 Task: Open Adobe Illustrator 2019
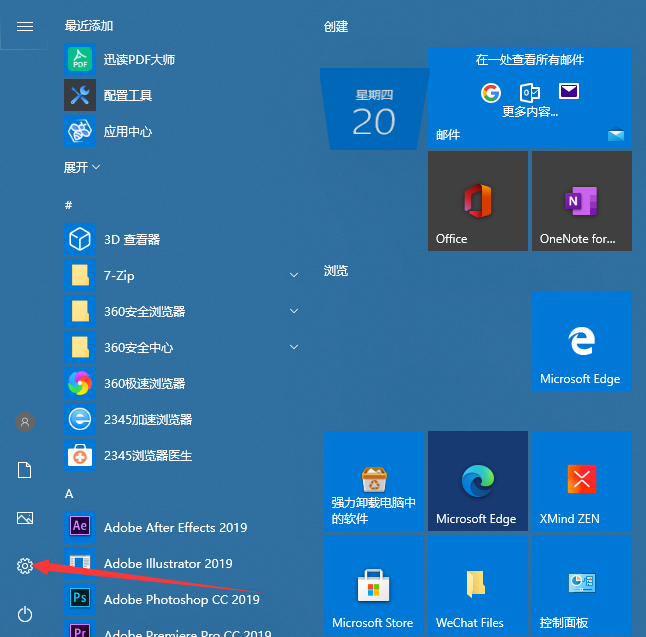pyautogui.click(x=167, y=563)
